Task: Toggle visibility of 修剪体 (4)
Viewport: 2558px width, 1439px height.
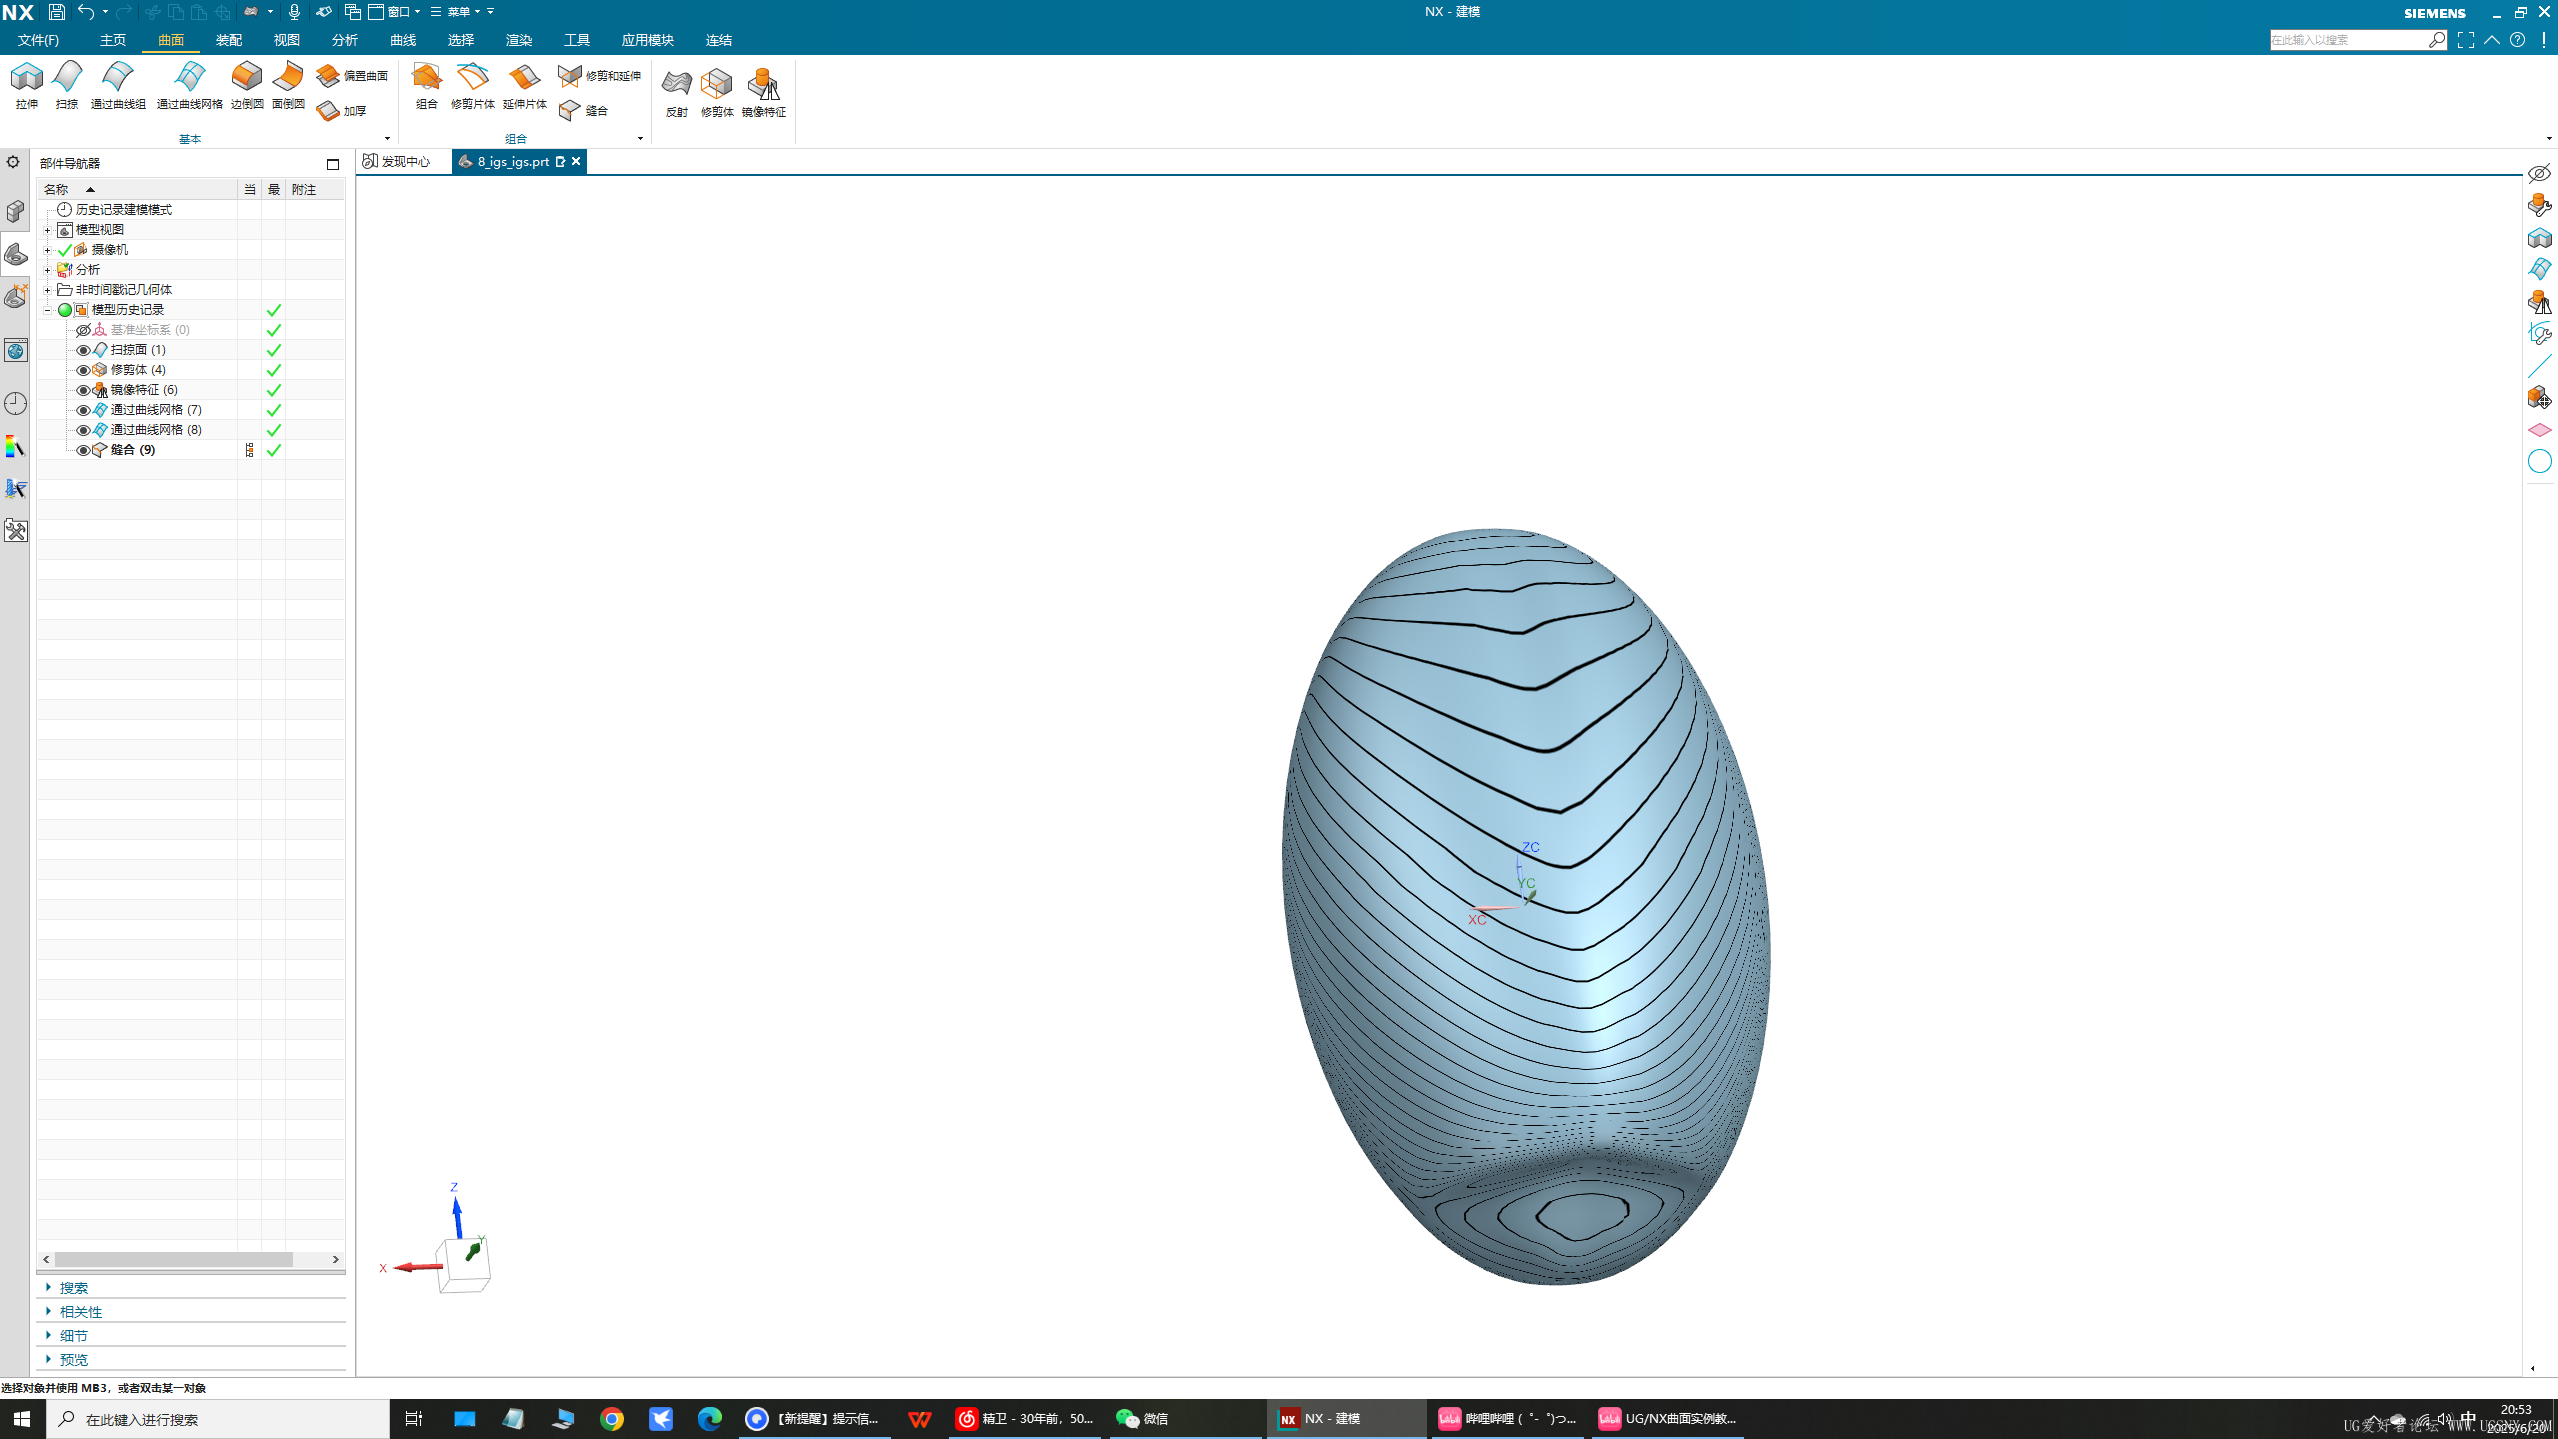Action: pos(83,370)
